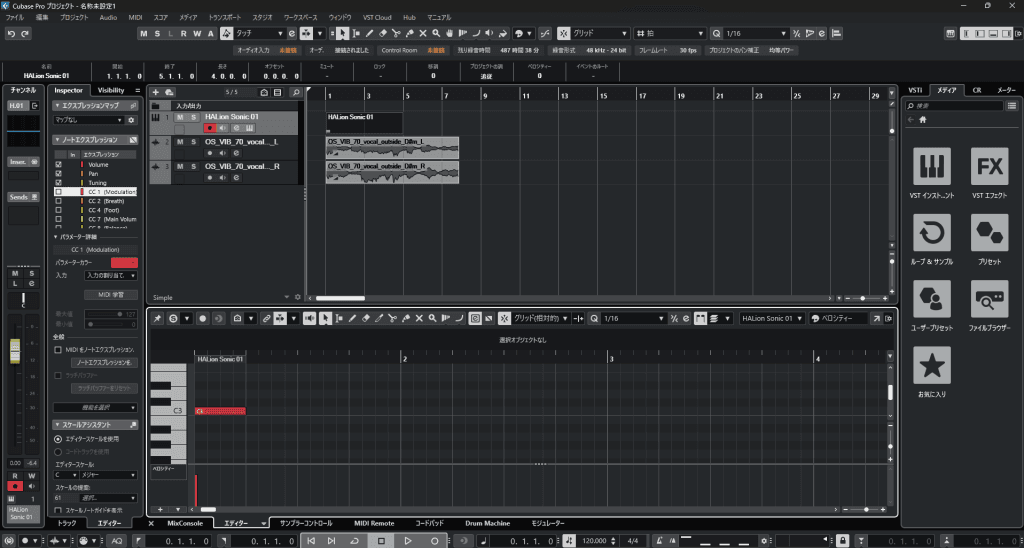Switch to the VSTi tab in the right zone
Image resolution: width=1024 pixels, height=548 pixels.
point(916,91)
